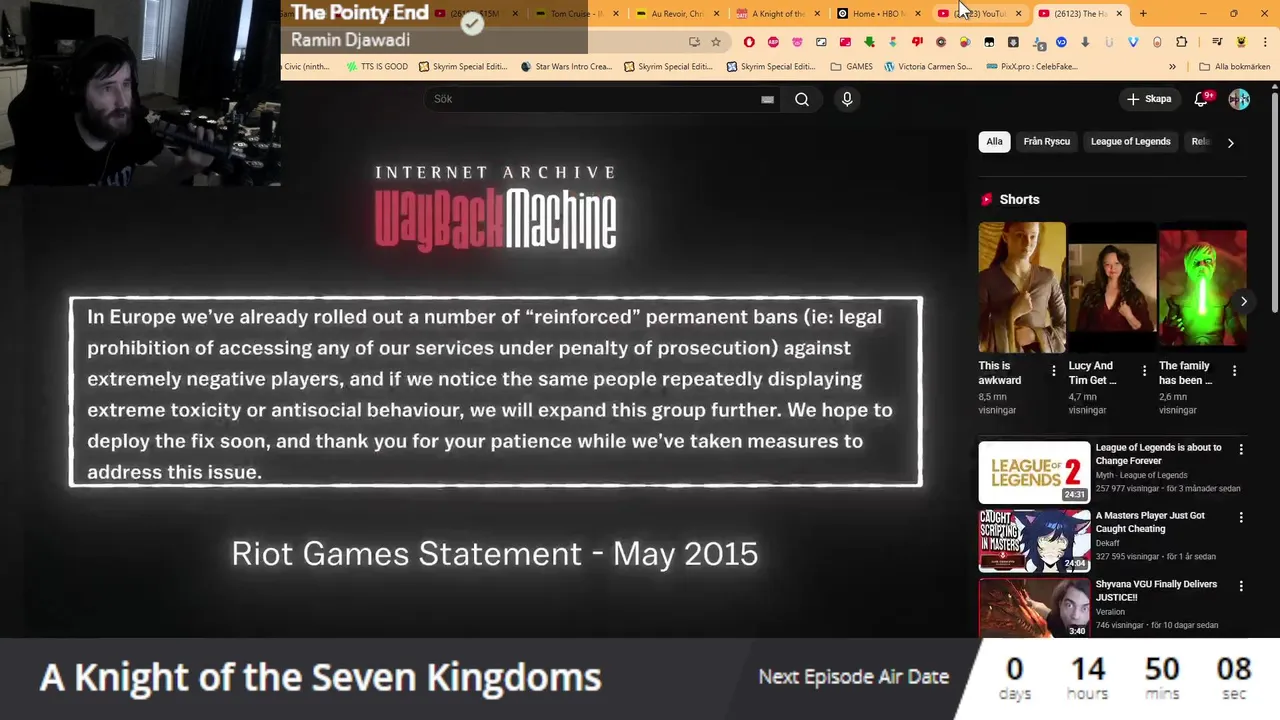Viewport: 1280px width, 720px height.
Task: Open the on-screen keyboard icon in search box
Action: [767, 99]
